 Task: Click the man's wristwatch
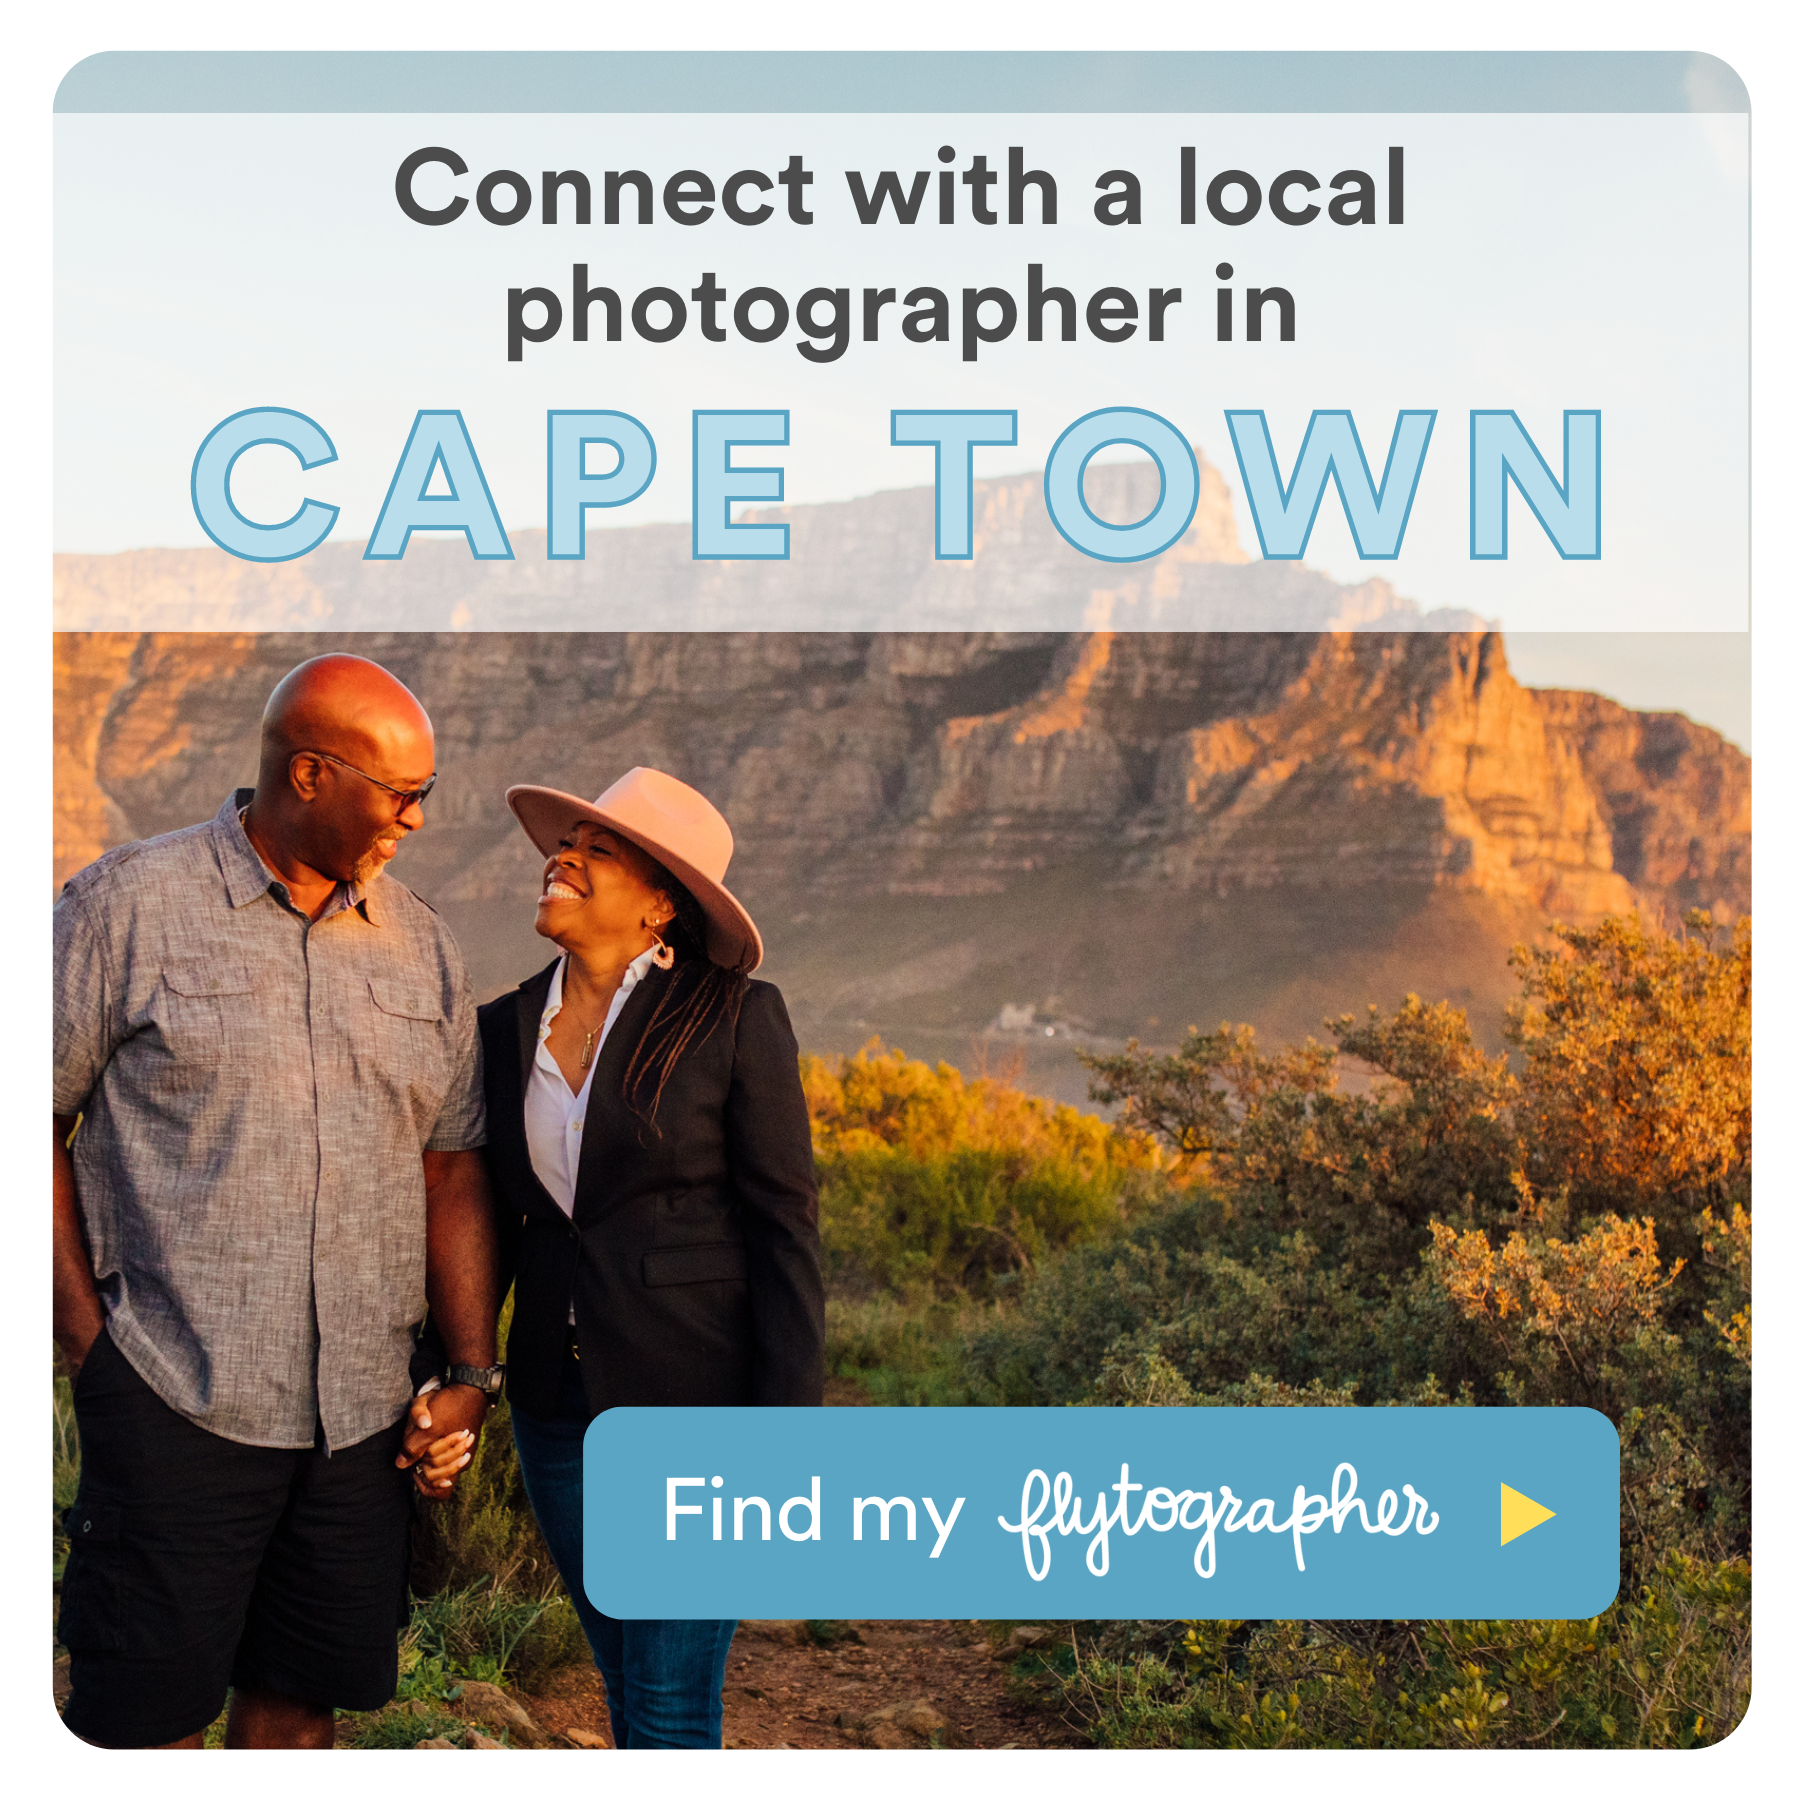477,1378
